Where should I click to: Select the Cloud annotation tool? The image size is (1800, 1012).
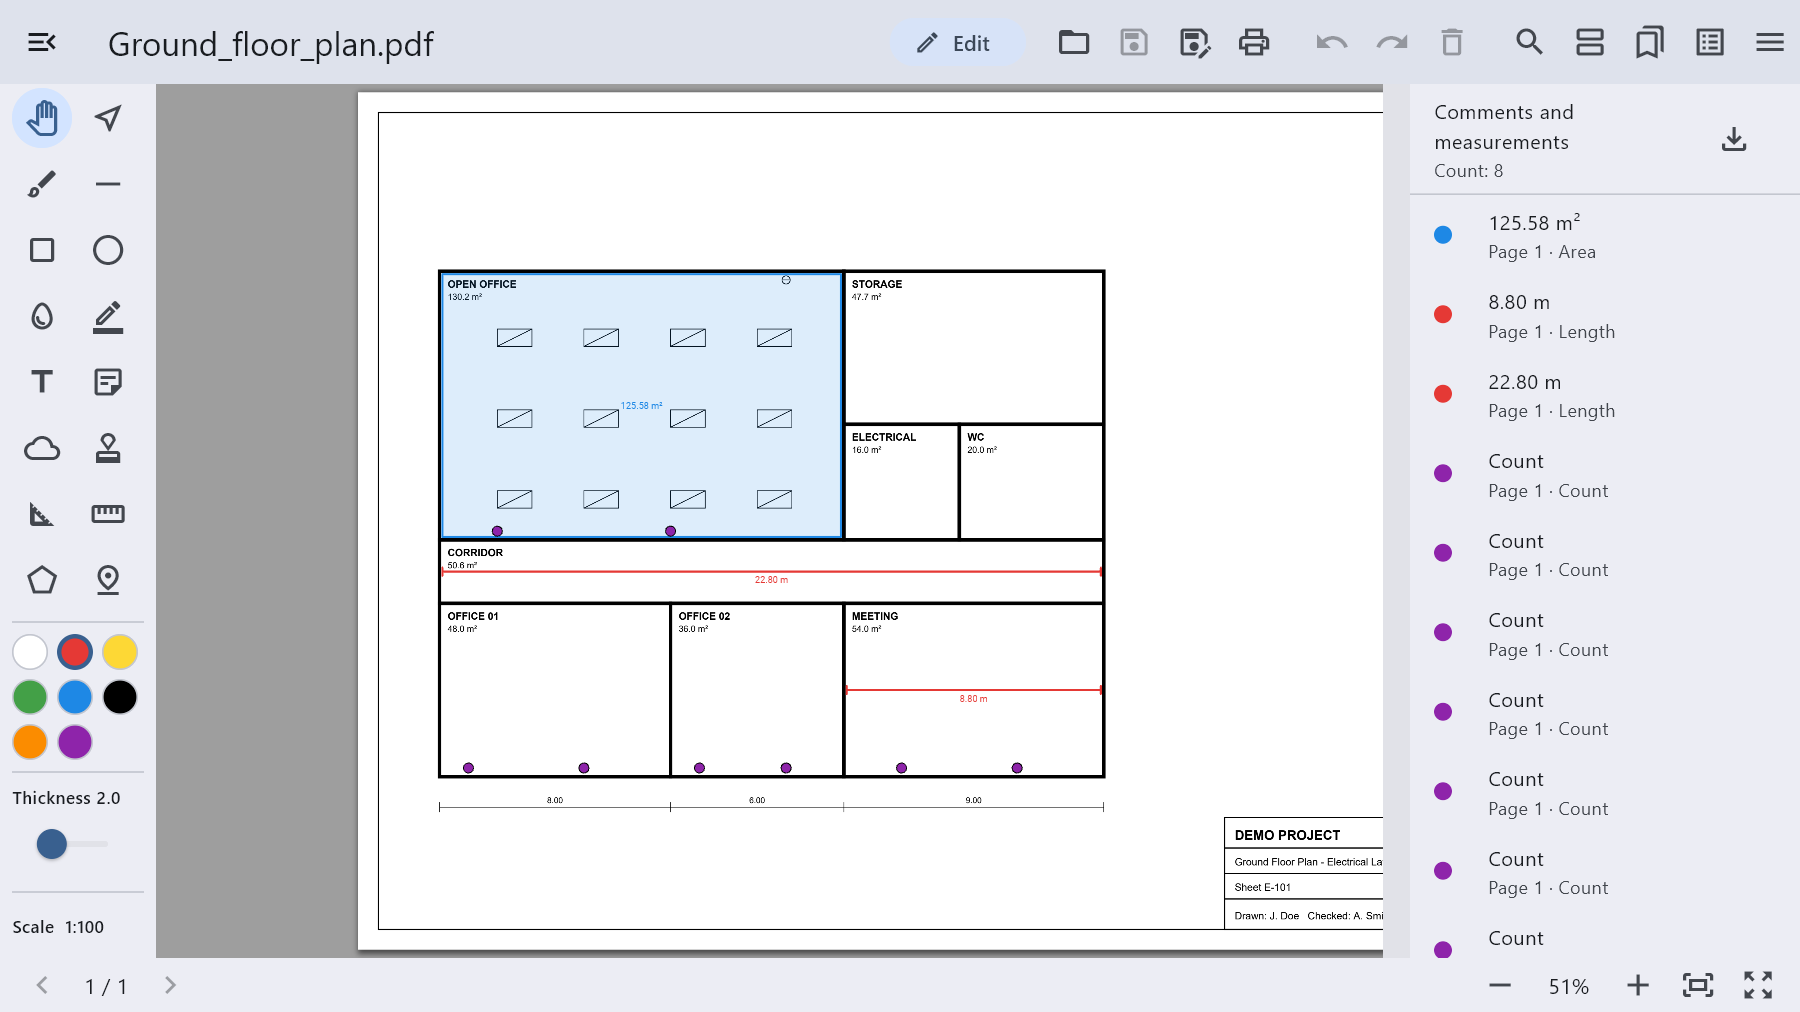tap(42, 448)
